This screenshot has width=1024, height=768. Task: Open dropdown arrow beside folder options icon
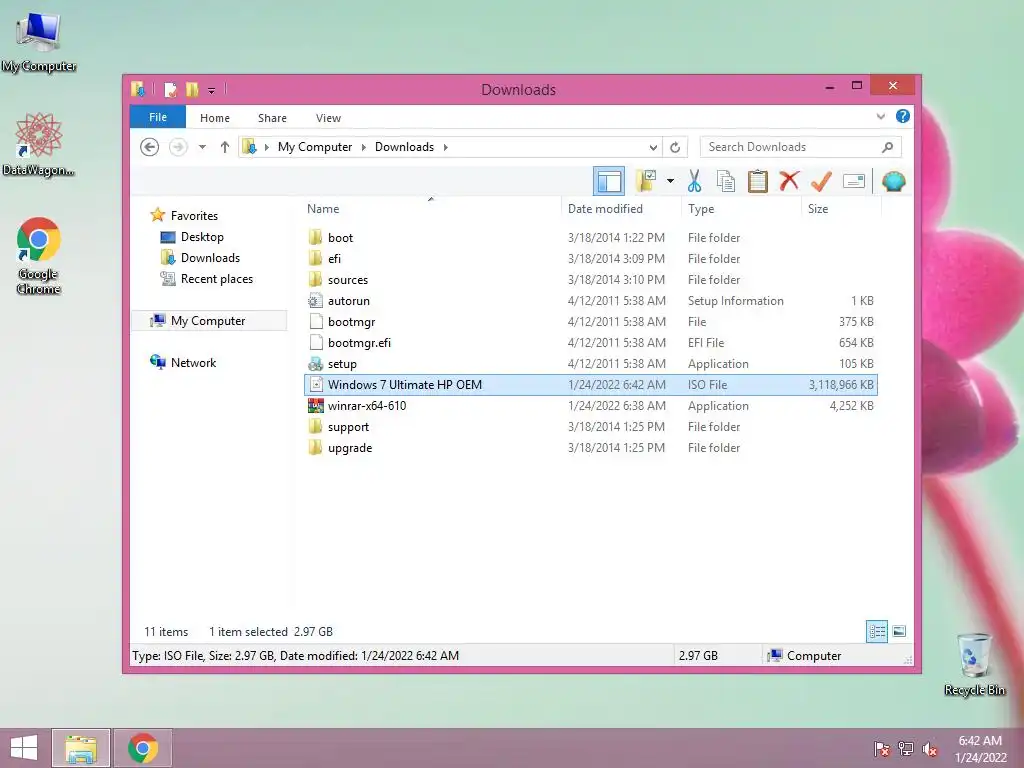pyautogui.click(x=670, y=181)
